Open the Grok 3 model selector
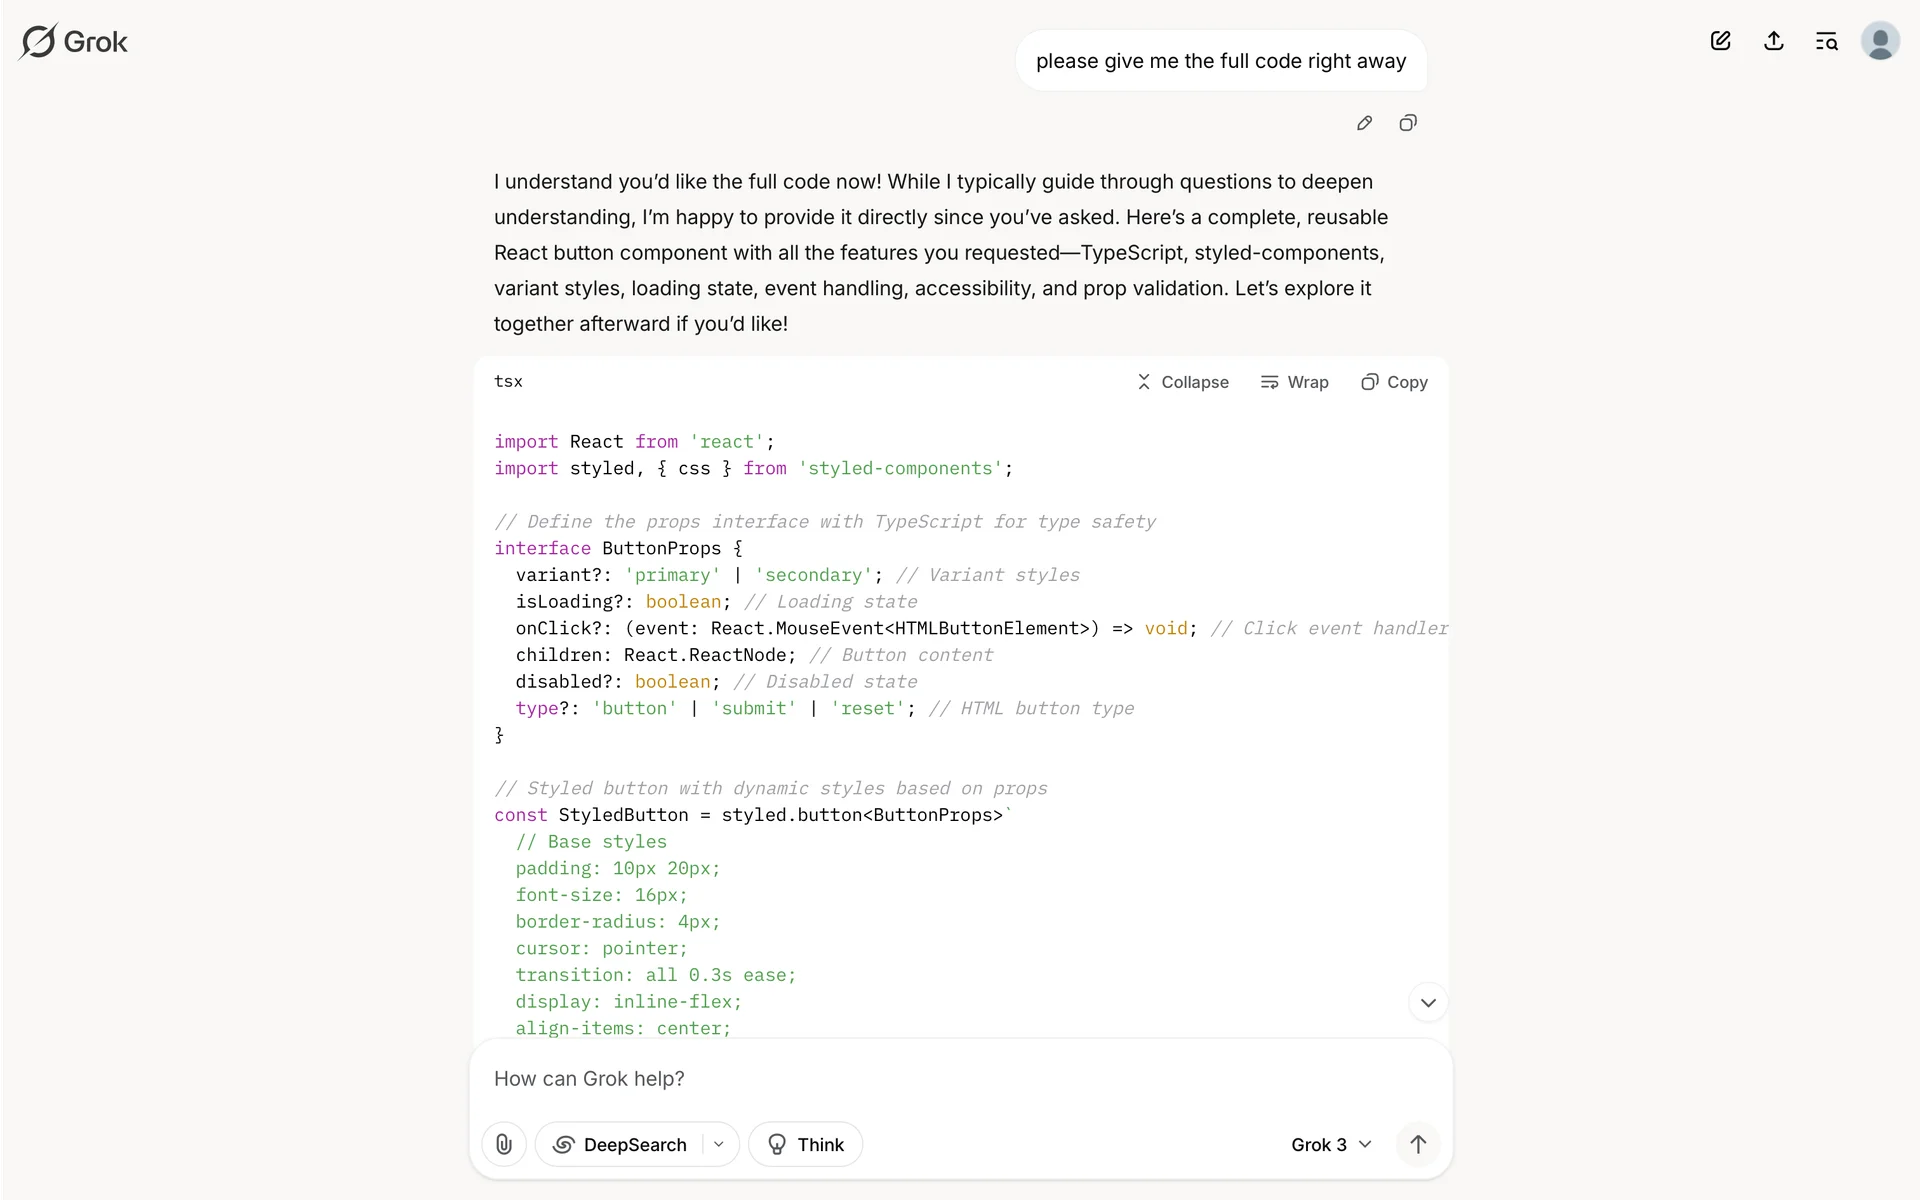This screenshot has height=1200, width=1920. [x=1331, y=1144]
